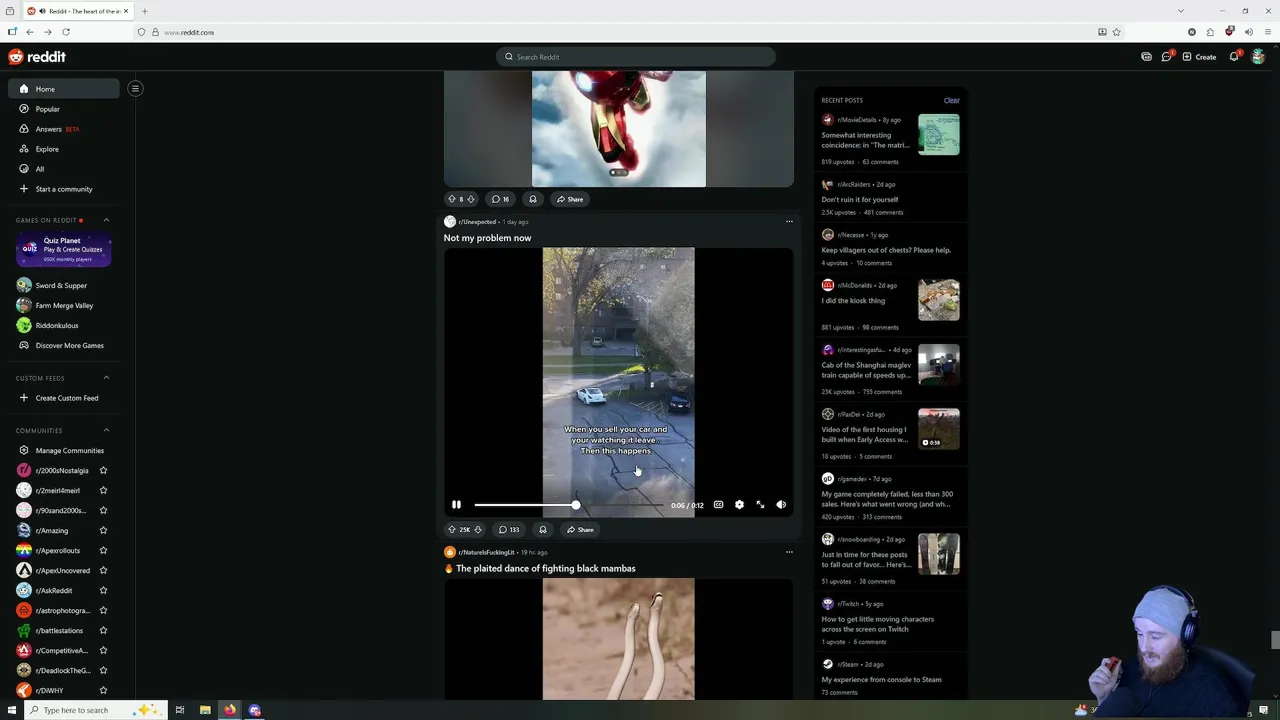
Task: Switch the video to fullscreen
Action: pos(760,505)
